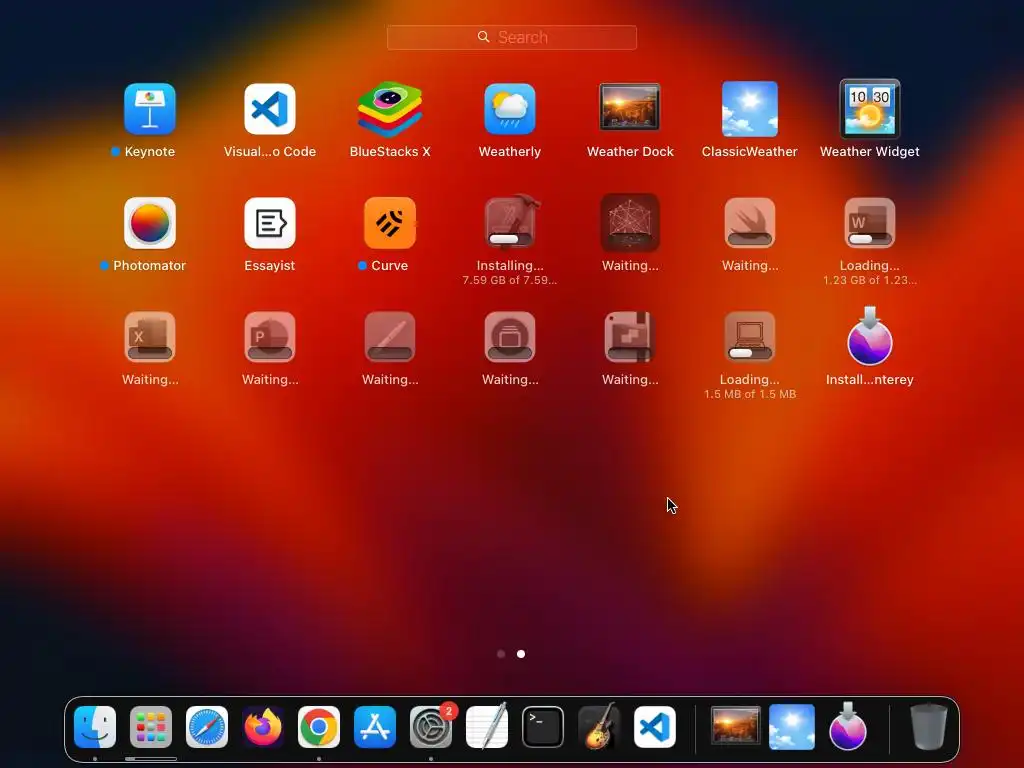Open App Store from the Dock
The image size is (1024, 768).
pos(375,727)
